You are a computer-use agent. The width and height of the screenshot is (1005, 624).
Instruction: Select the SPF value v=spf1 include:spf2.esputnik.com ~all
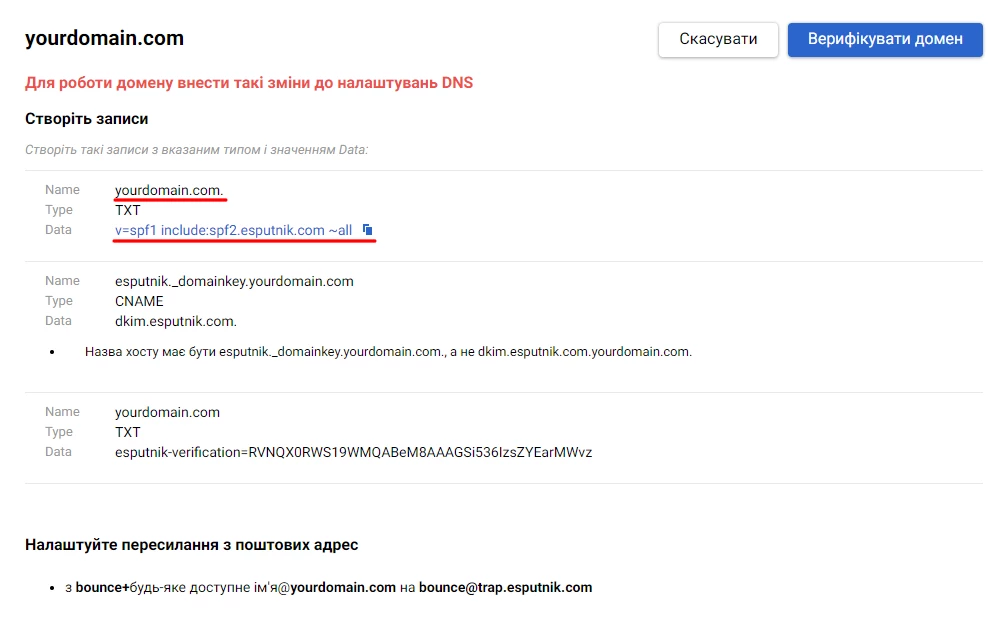(x=233, y=230)
